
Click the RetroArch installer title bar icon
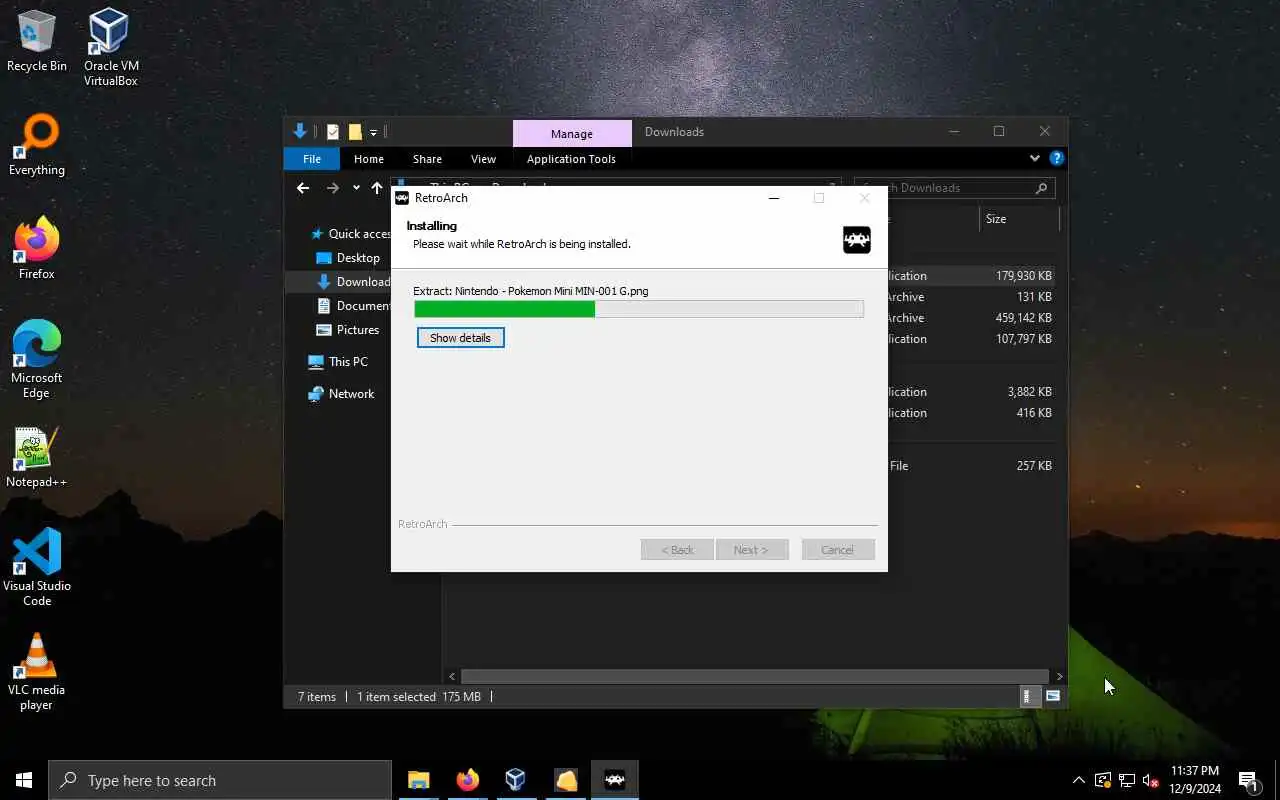(x=402, y=198)
